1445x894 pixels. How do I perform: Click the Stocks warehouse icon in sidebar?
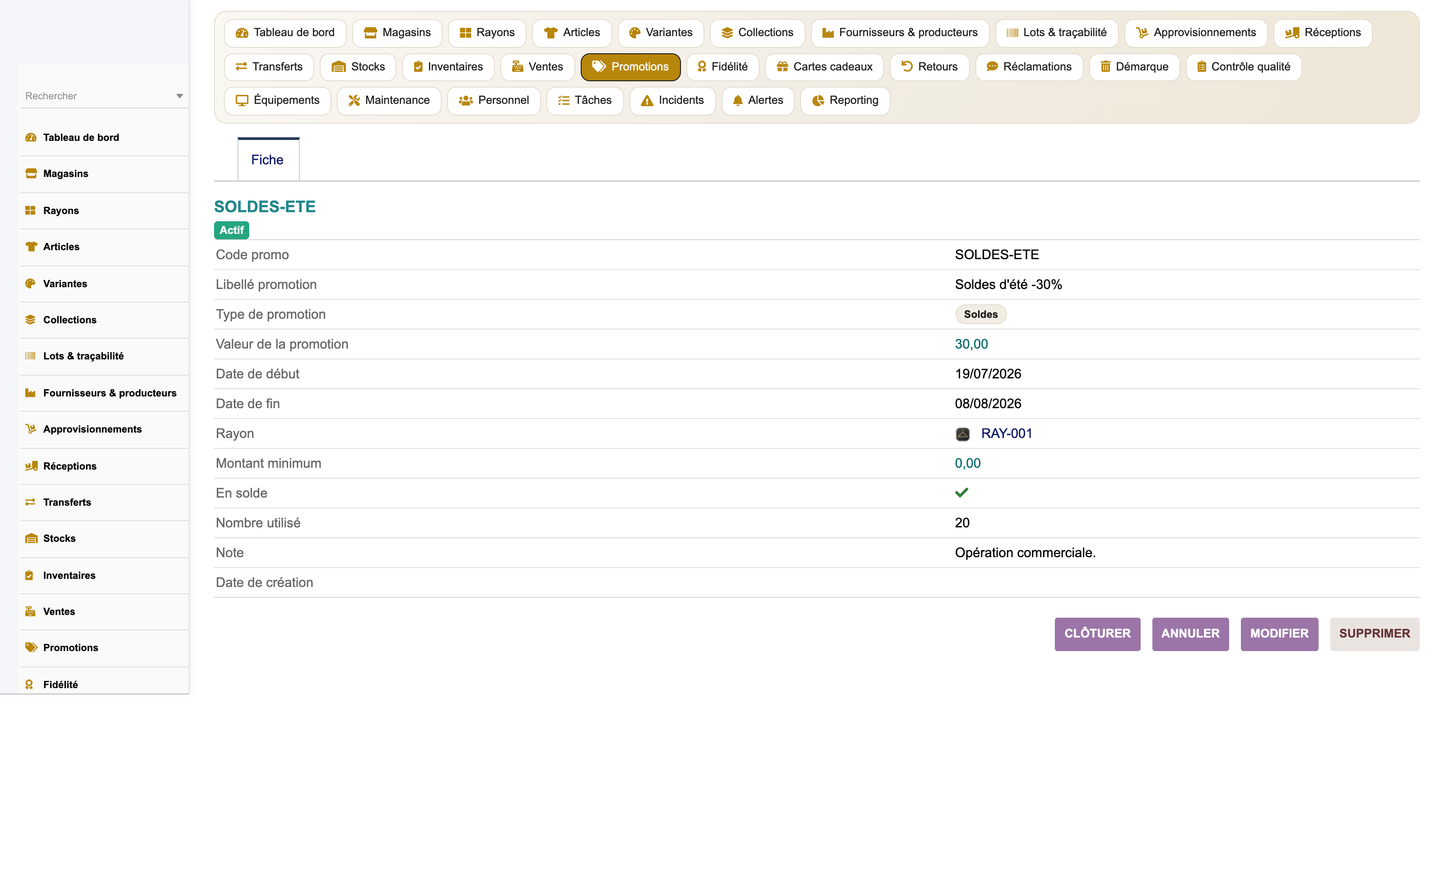[31, 539]
